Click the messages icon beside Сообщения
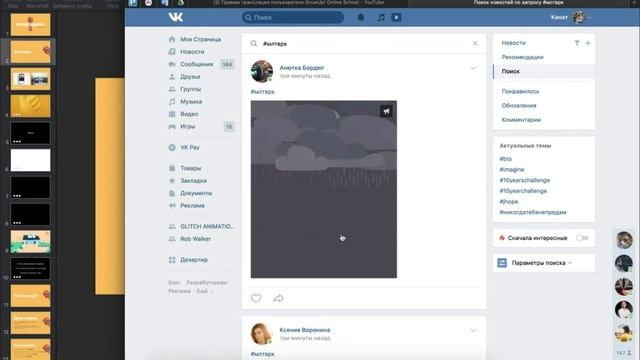The width and height of the screenshot is (640, 360). point(172,64)
